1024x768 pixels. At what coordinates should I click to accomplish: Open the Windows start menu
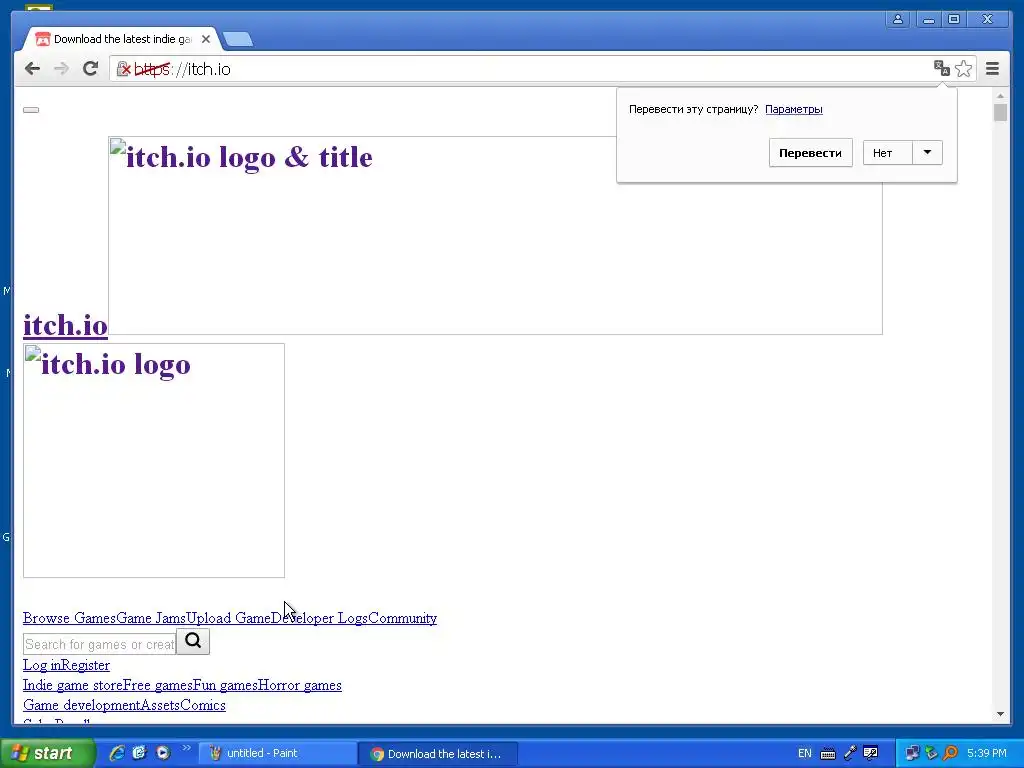pyautogui.click(x=47, y=753)
